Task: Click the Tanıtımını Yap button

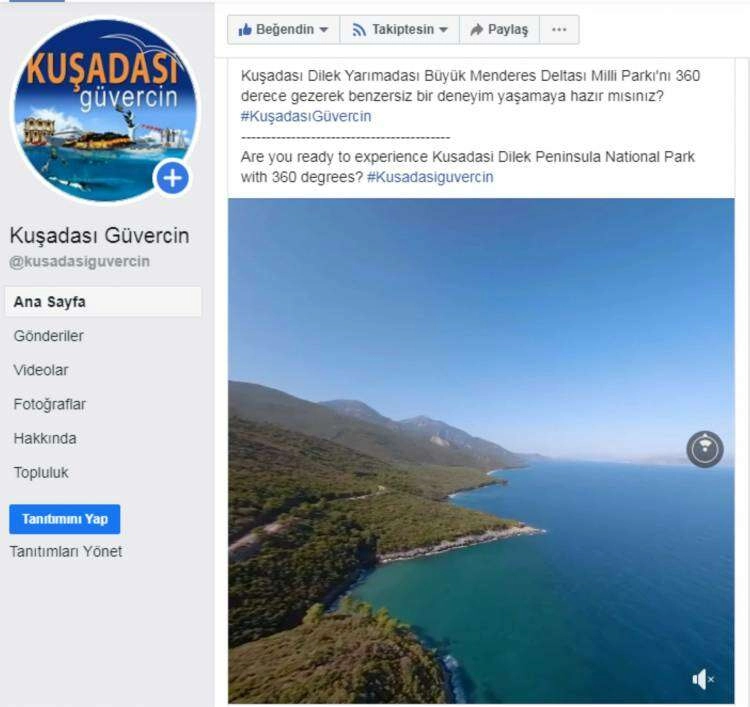Action: pos(65,519)
